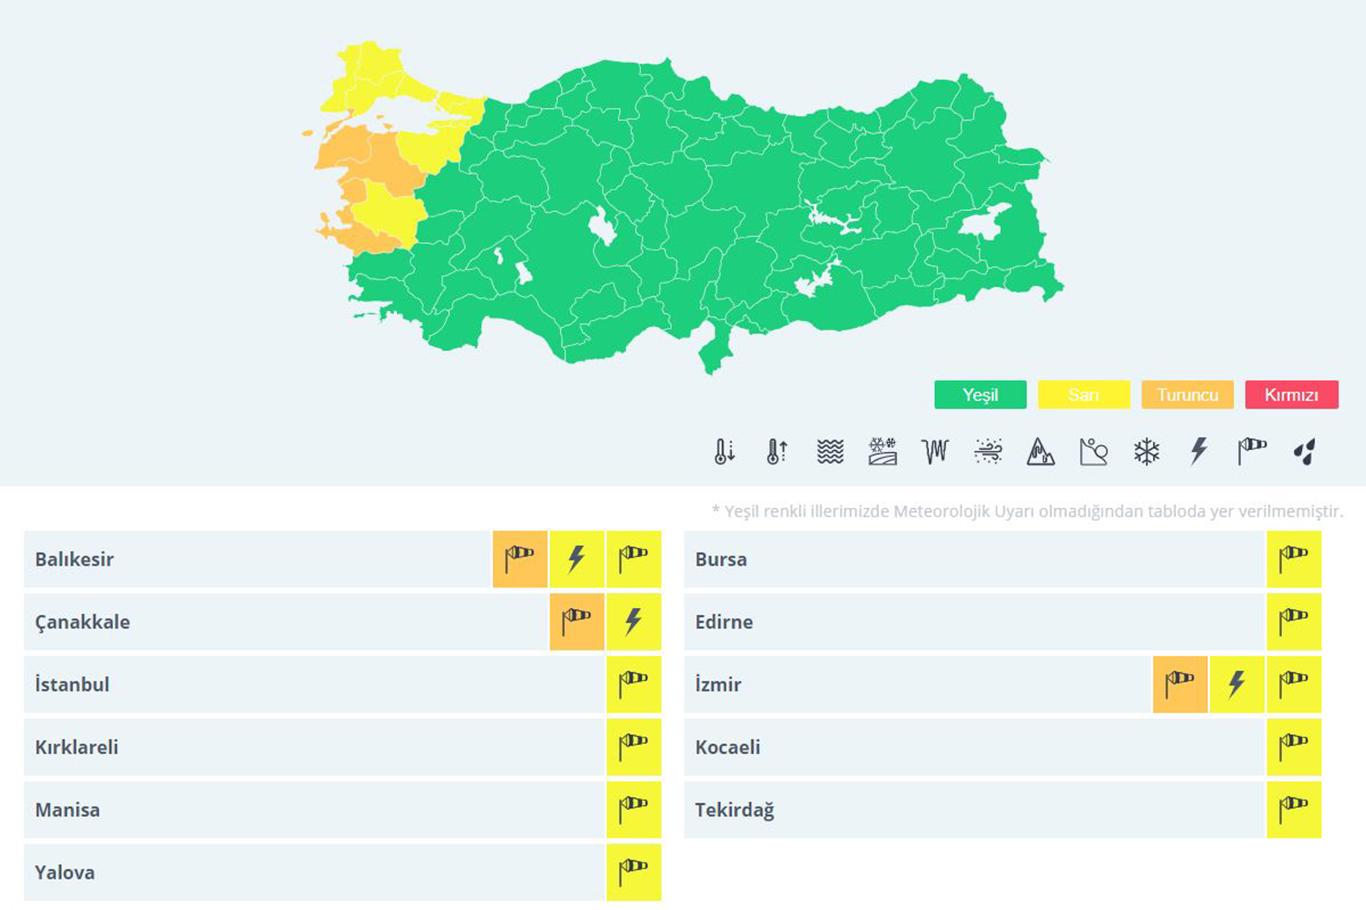
Task: Select the temperature rise warning icon
Action: tap(777, 452)
